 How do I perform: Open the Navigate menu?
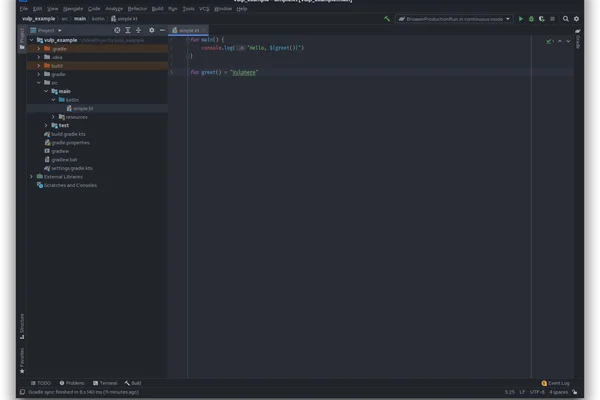[73, 8]
